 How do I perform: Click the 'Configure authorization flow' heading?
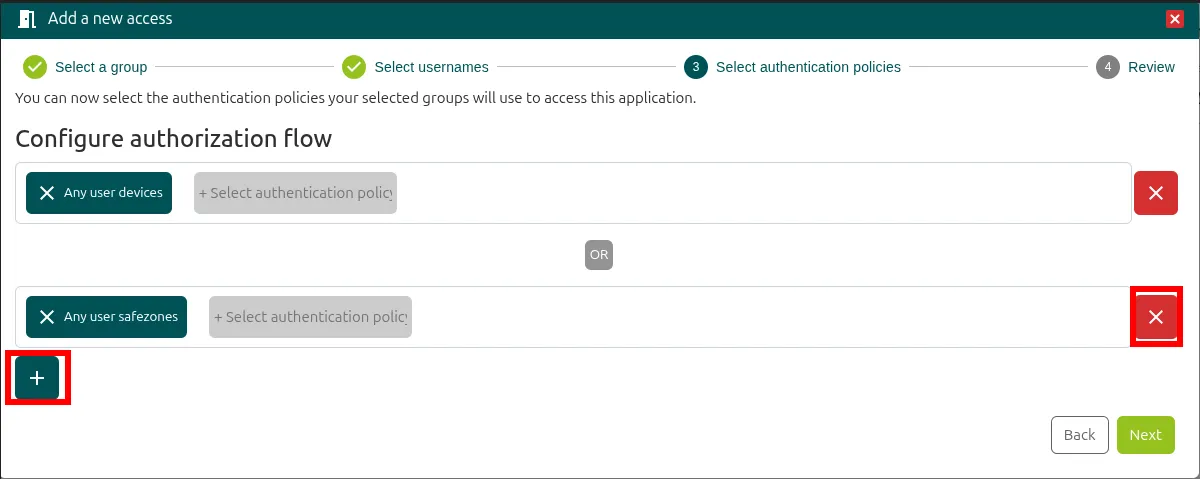(x=174, y=138)
